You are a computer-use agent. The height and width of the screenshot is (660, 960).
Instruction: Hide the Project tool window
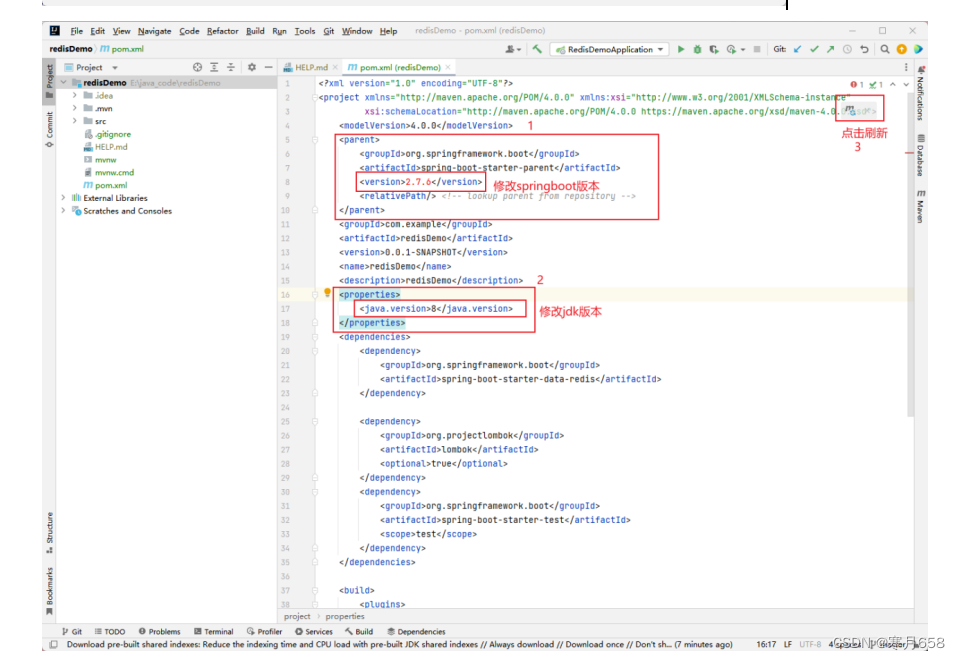pos(268,67)
